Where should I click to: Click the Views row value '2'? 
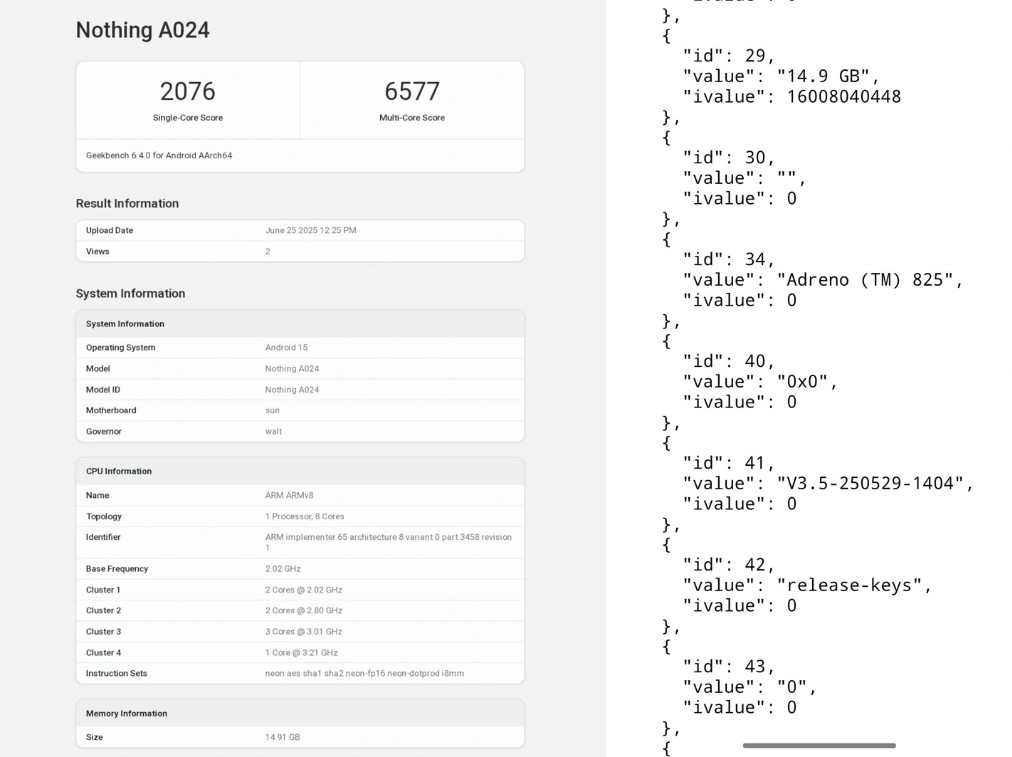[x=267, y=252]
